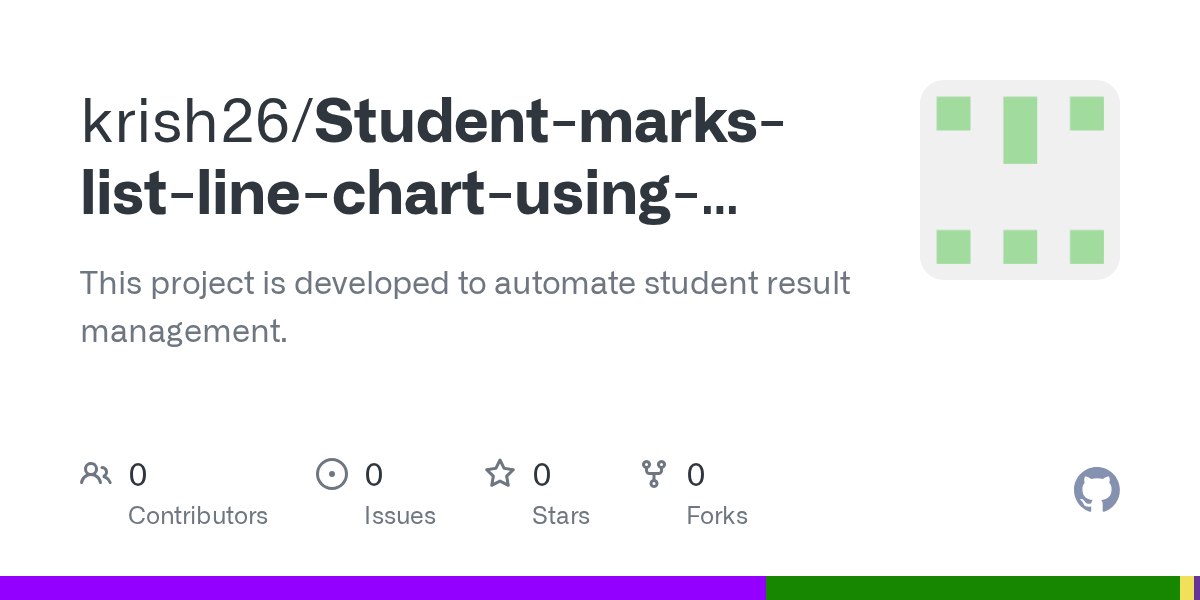
Task: Click the Contributors people icon
Action: click(96, 474)
